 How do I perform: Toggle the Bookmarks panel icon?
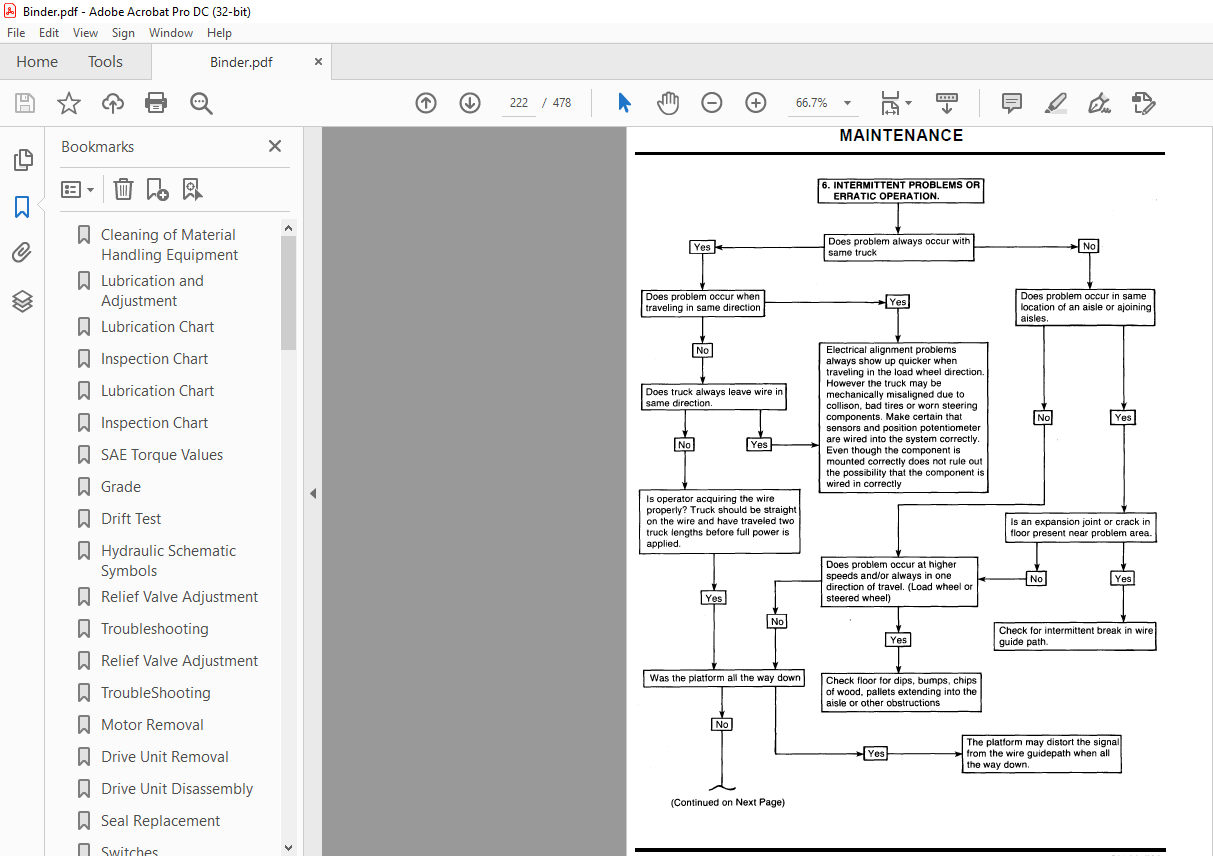22,207
